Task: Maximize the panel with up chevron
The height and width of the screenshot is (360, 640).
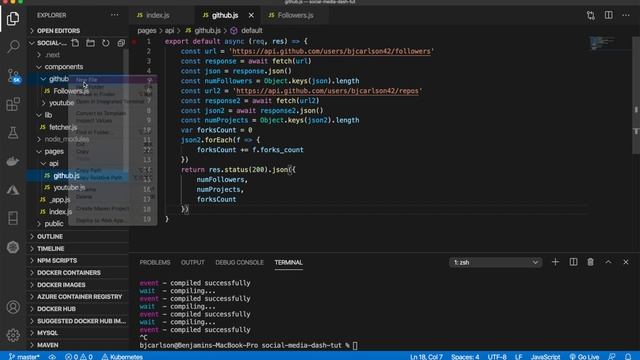Action: click(608, 262)
